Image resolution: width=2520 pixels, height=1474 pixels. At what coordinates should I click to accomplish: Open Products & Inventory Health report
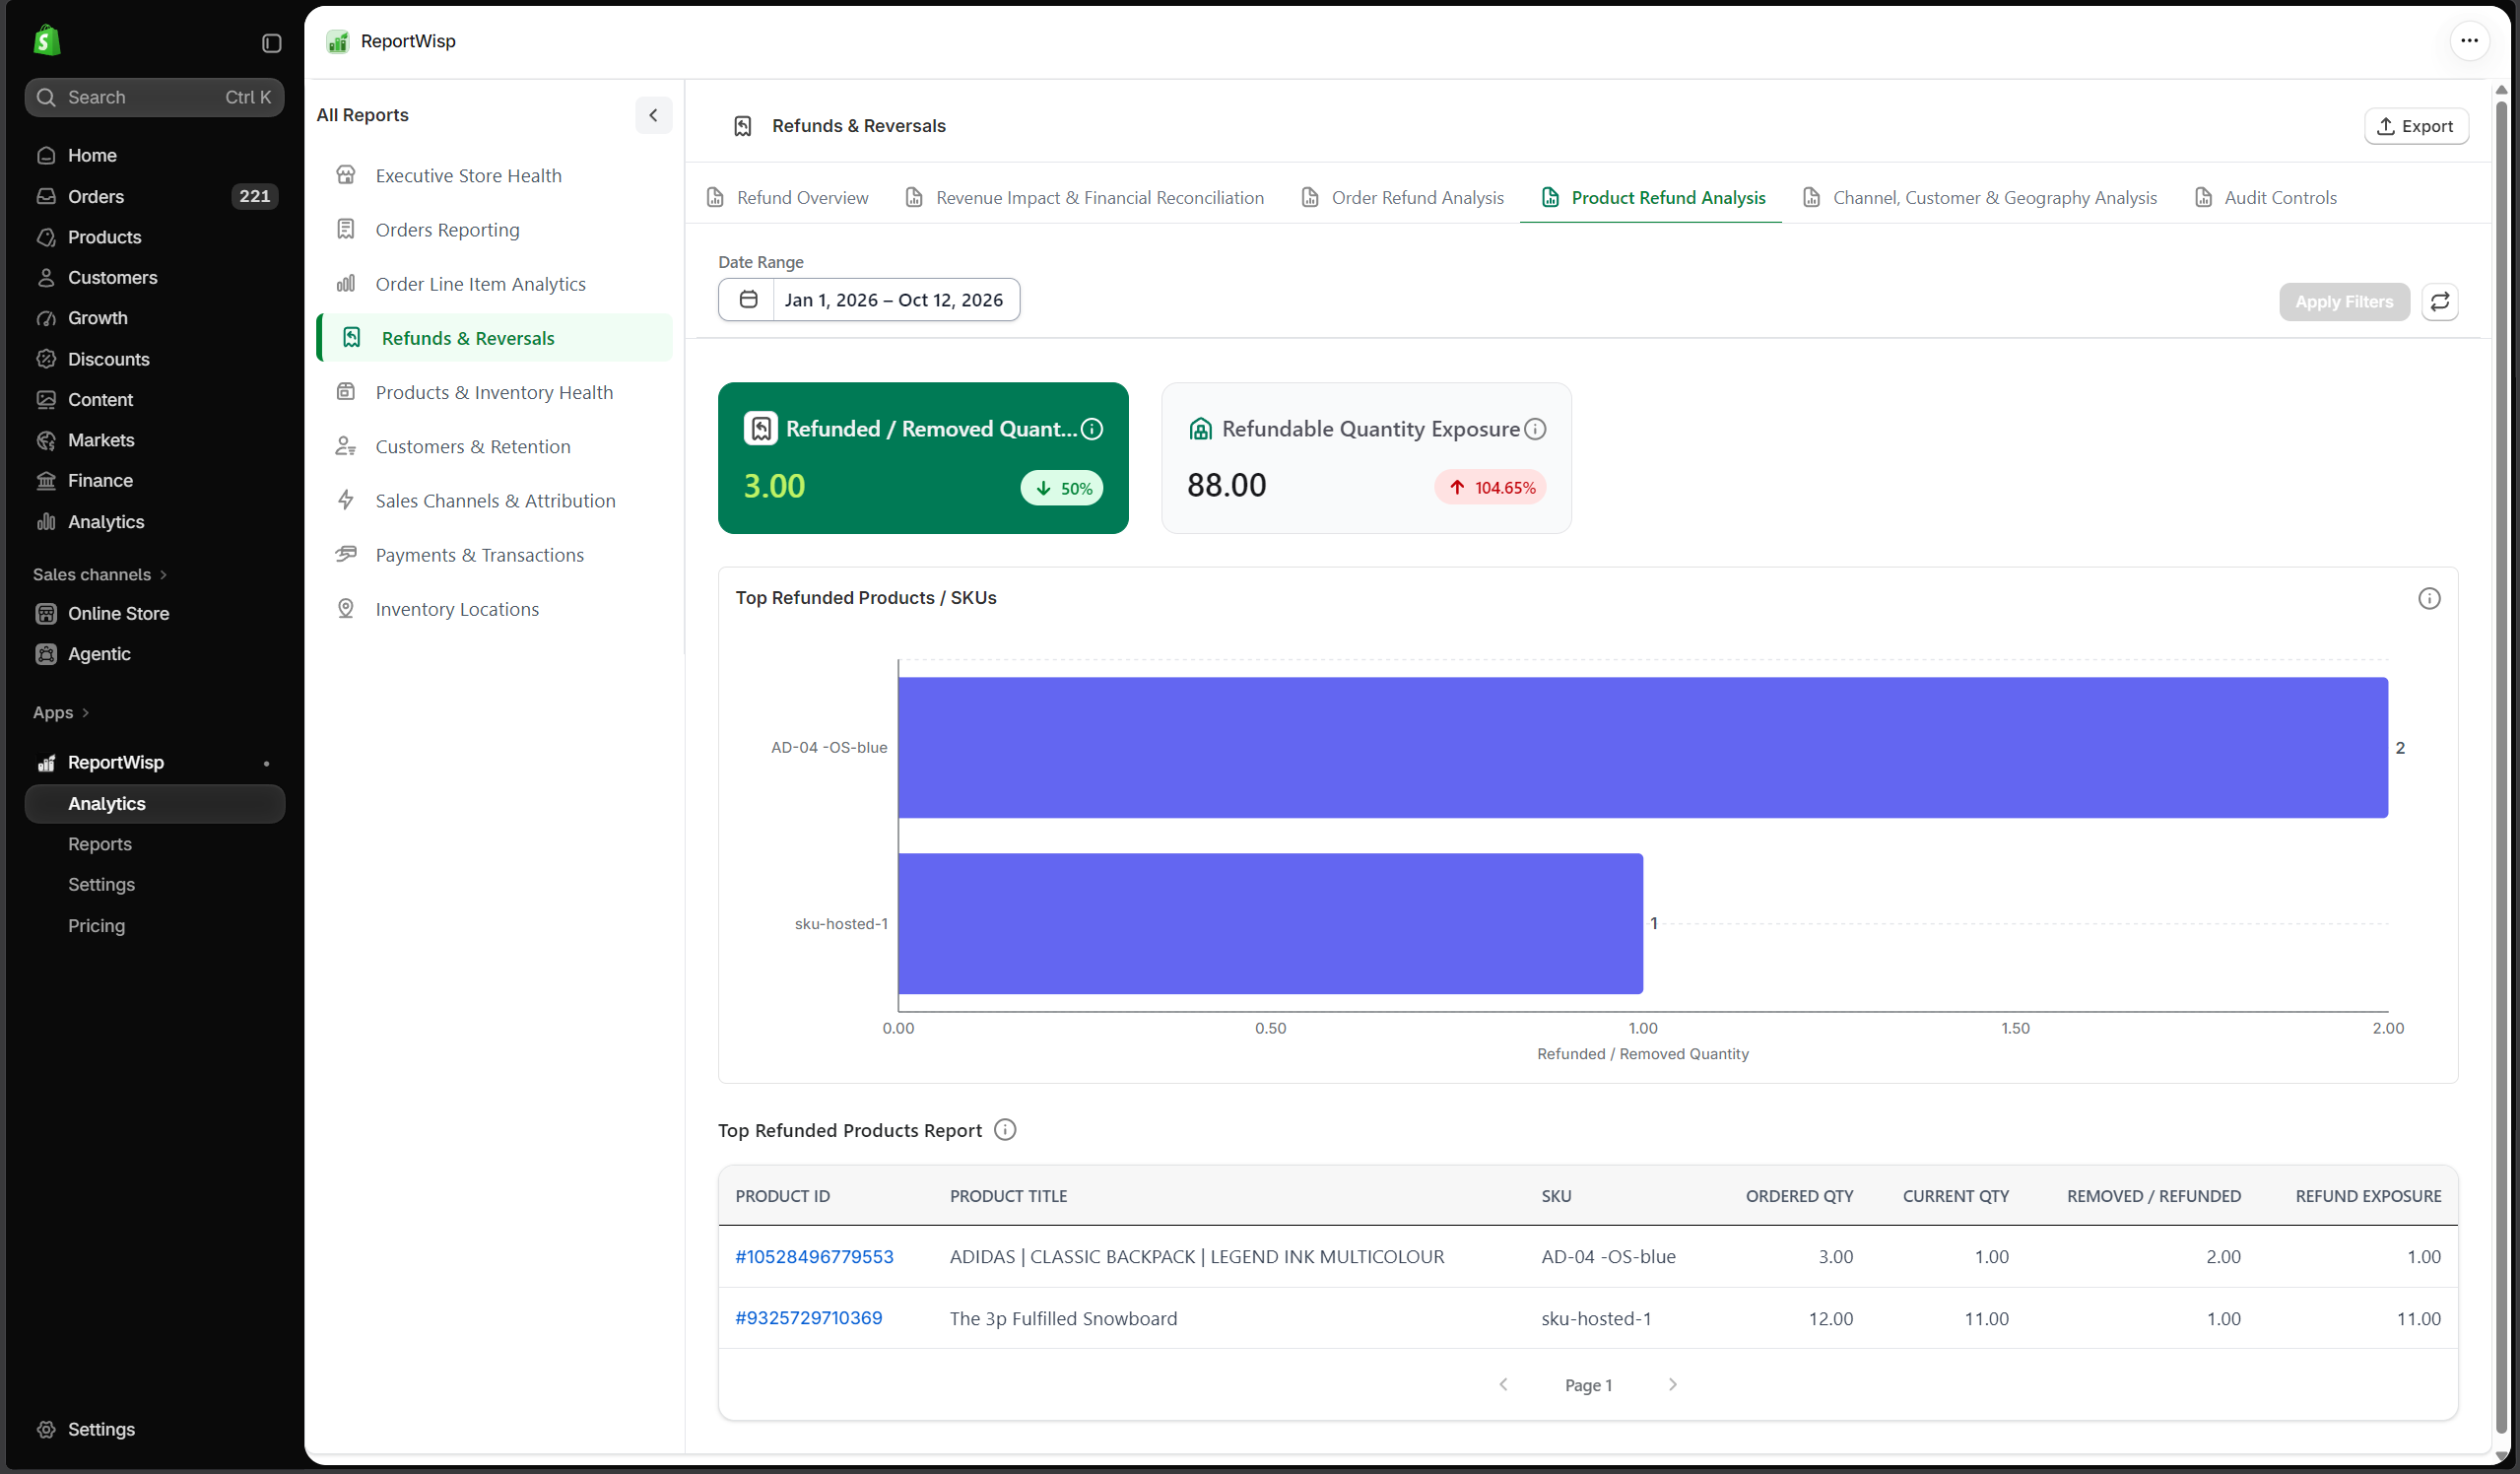tap(495, 392)
